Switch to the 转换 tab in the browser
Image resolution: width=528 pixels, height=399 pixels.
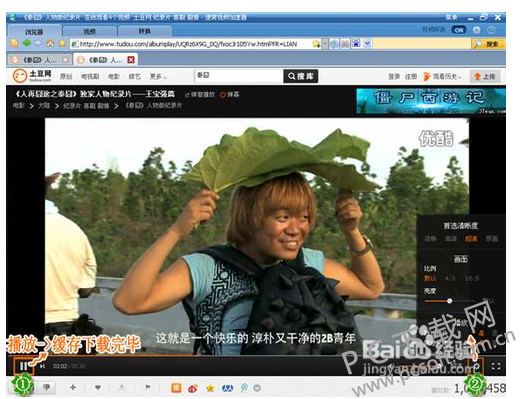pos(145,31)
